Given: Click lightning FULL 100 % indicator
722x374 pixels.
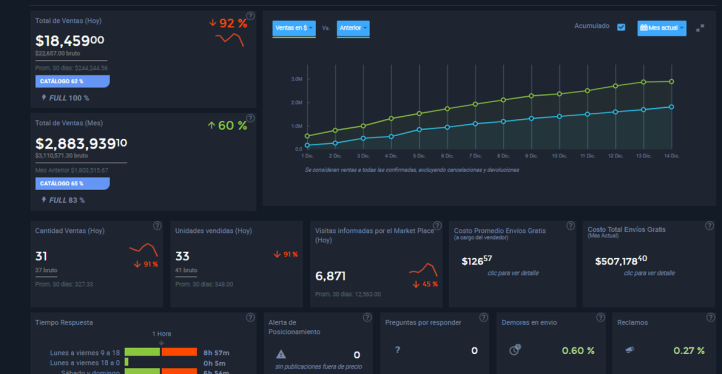Looking at the screenshot, I should coord(65,98).
